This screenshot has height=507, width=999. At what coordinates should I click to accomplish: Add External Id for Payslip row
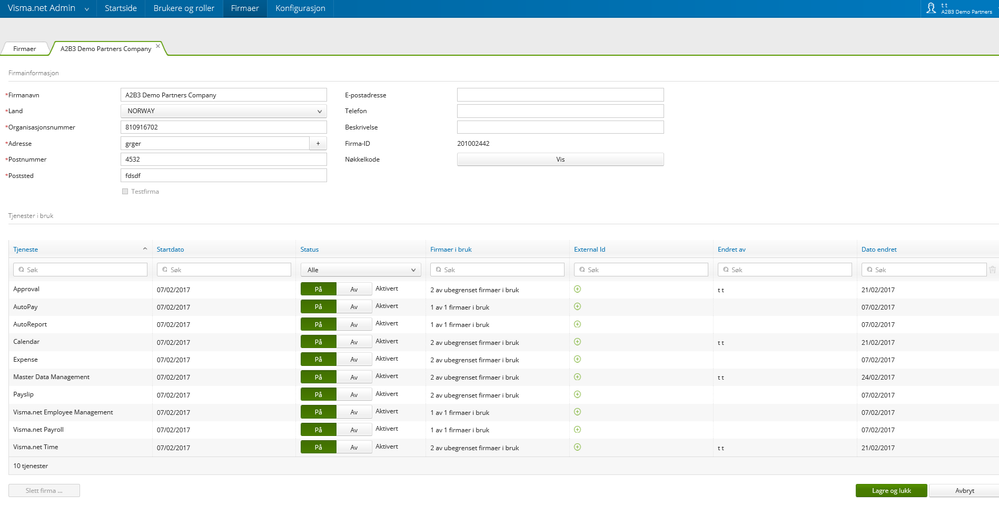[577, 394]
